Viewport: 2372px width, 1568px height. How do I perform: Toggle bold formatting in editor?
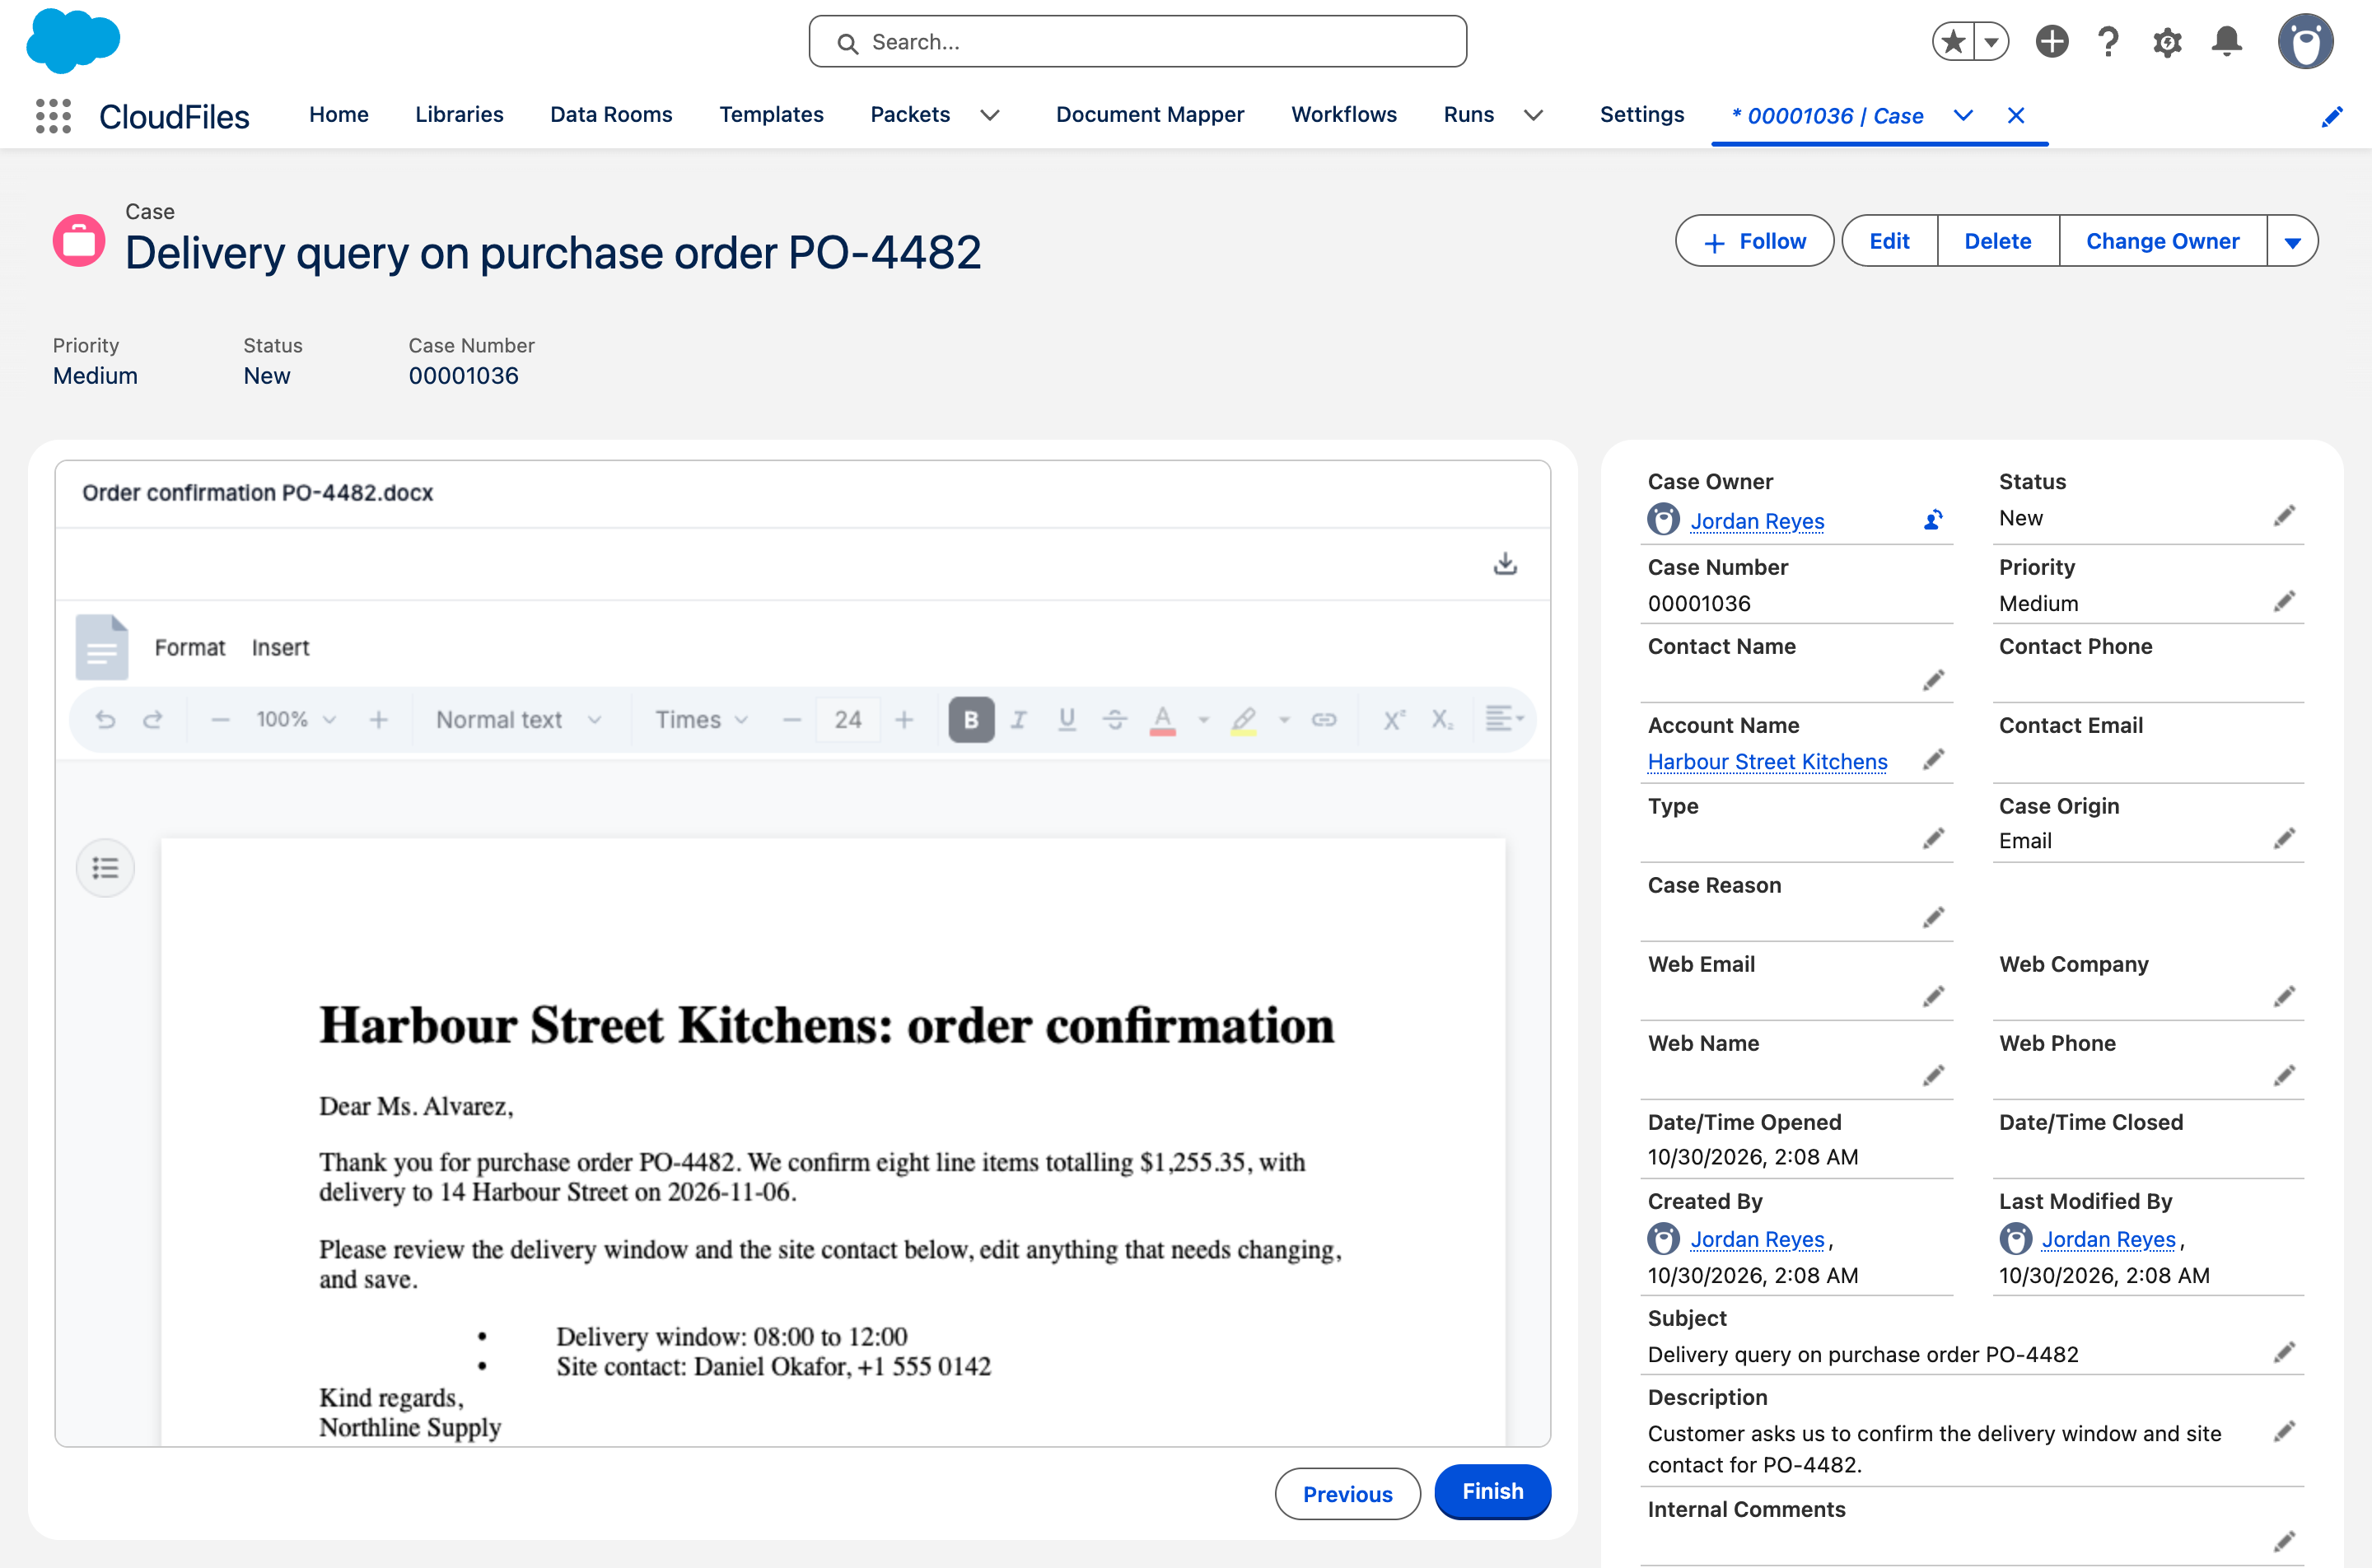pos(971,720)
